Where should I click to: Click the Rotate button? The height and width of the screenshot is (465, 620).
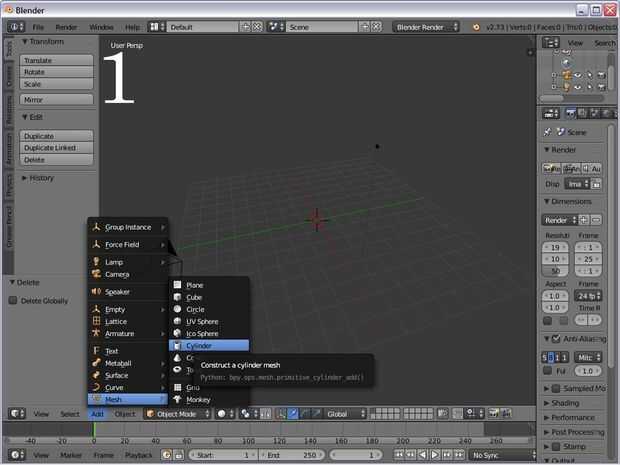(57, 72)
